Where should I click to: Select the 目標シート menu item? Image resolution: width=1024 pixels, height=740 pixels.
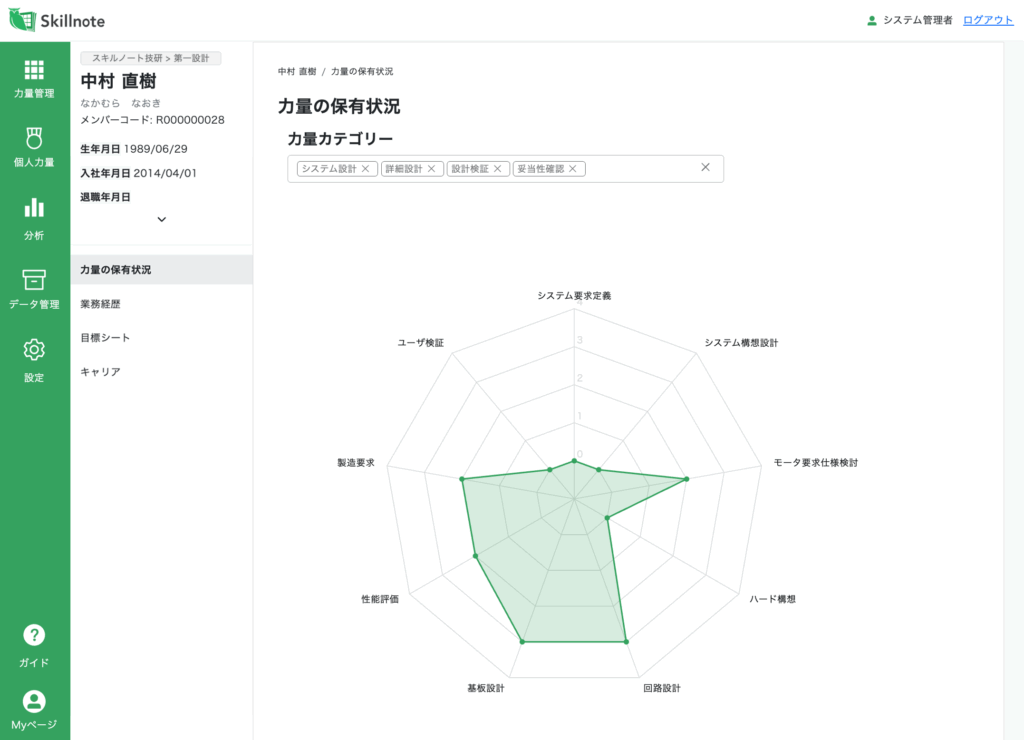pyautogui.click(x=105, y=338)
